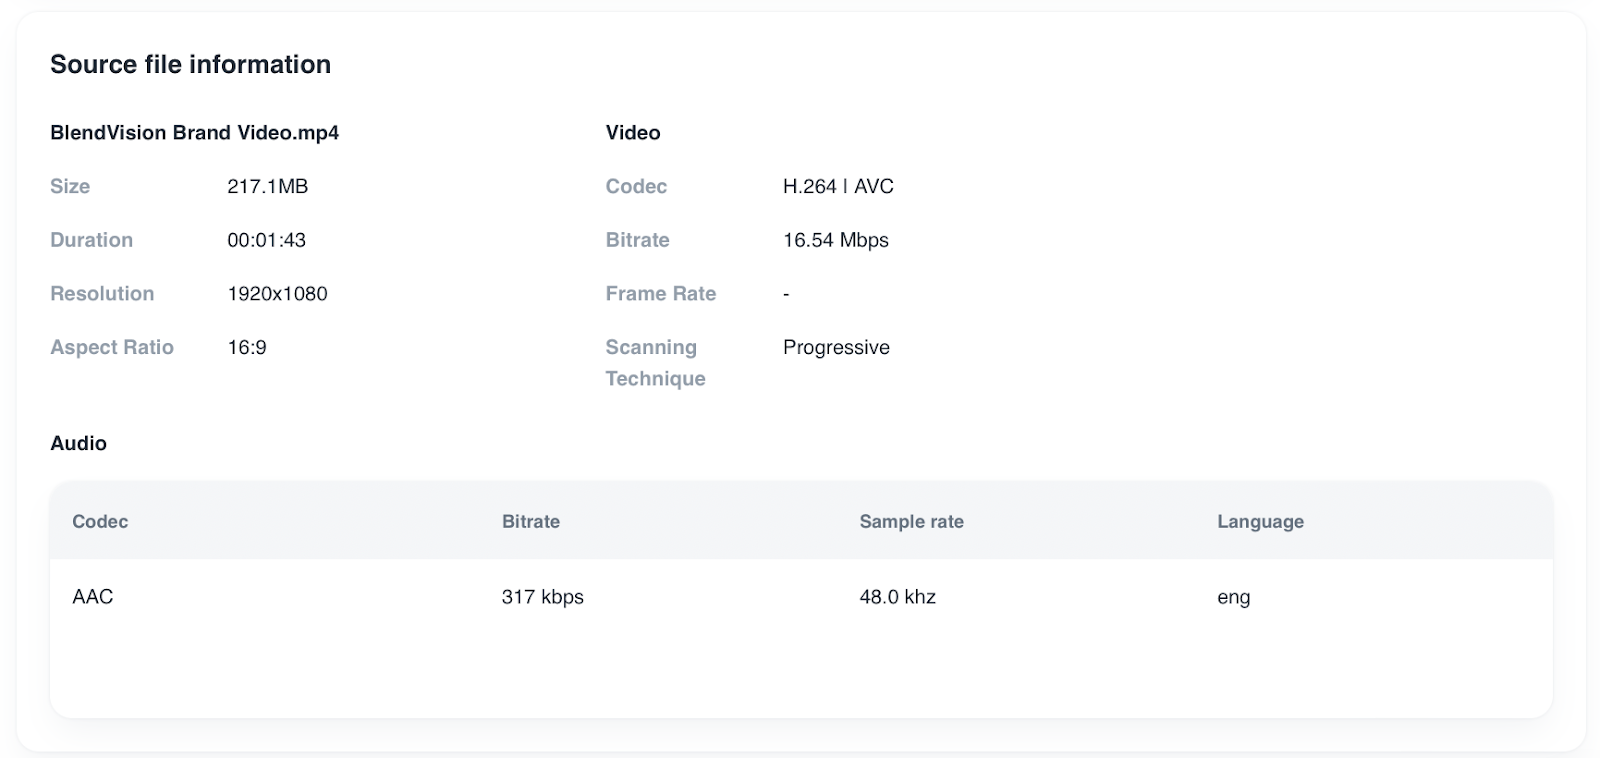
Task: Click the H.264 | AVC codec value
Action: pyautogui.click(x=838, y=186)
